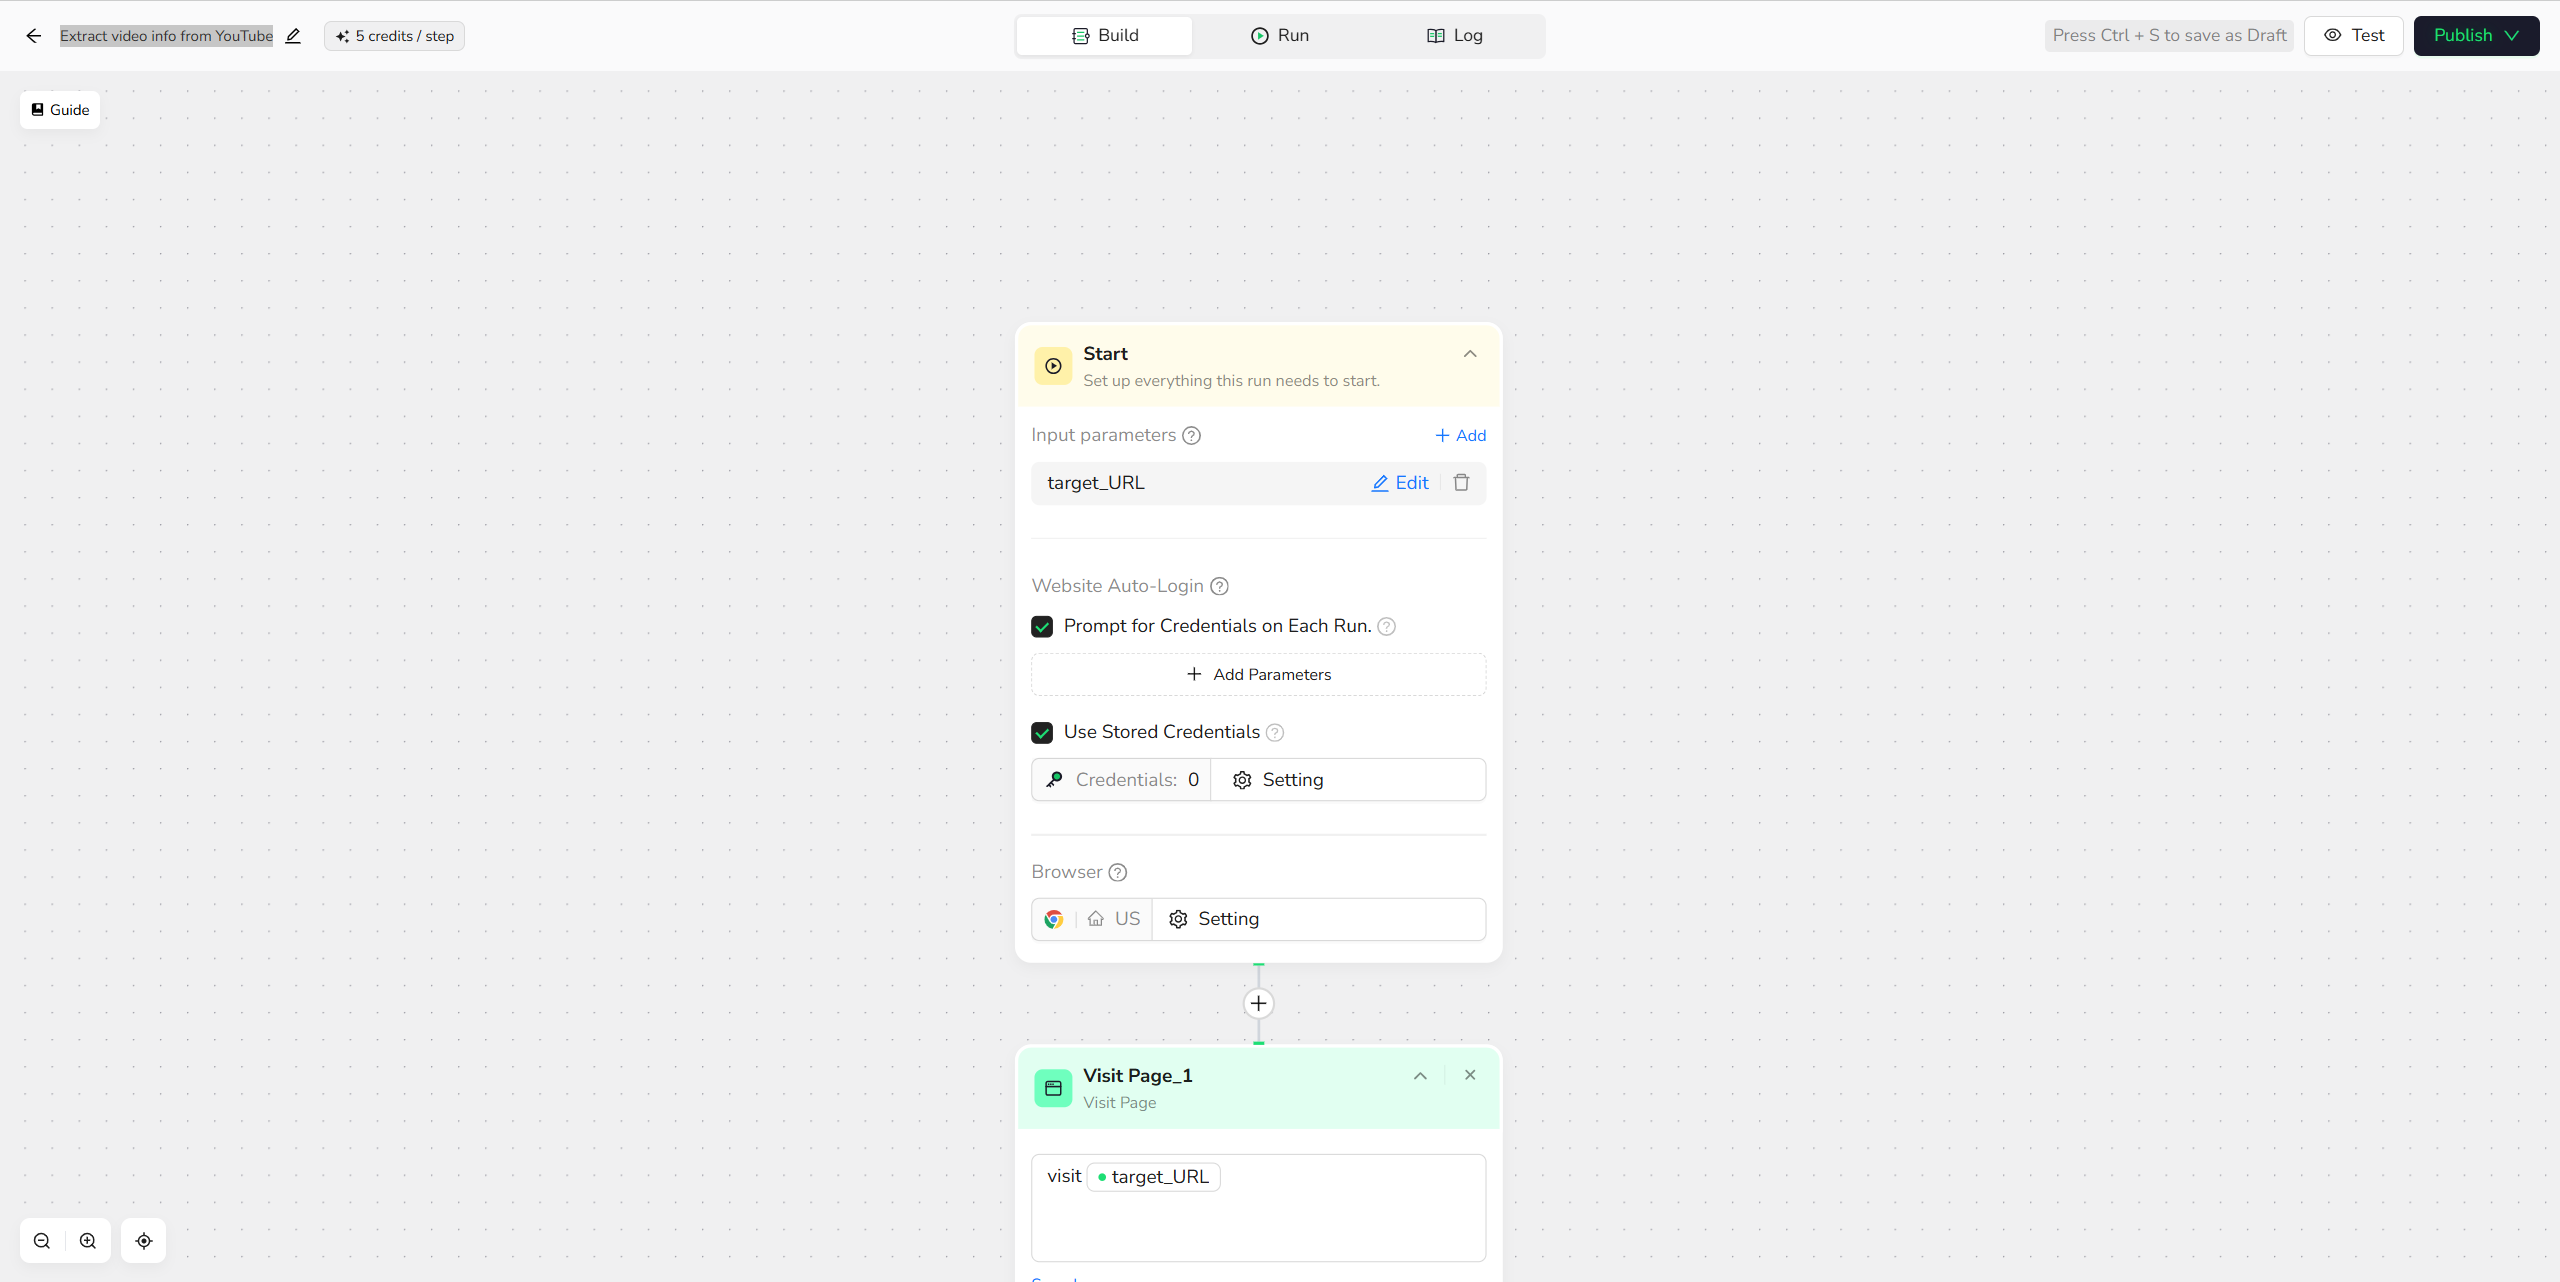
Task: Delete the target_URL parameter with trash icon
Action: [1461, 483]
